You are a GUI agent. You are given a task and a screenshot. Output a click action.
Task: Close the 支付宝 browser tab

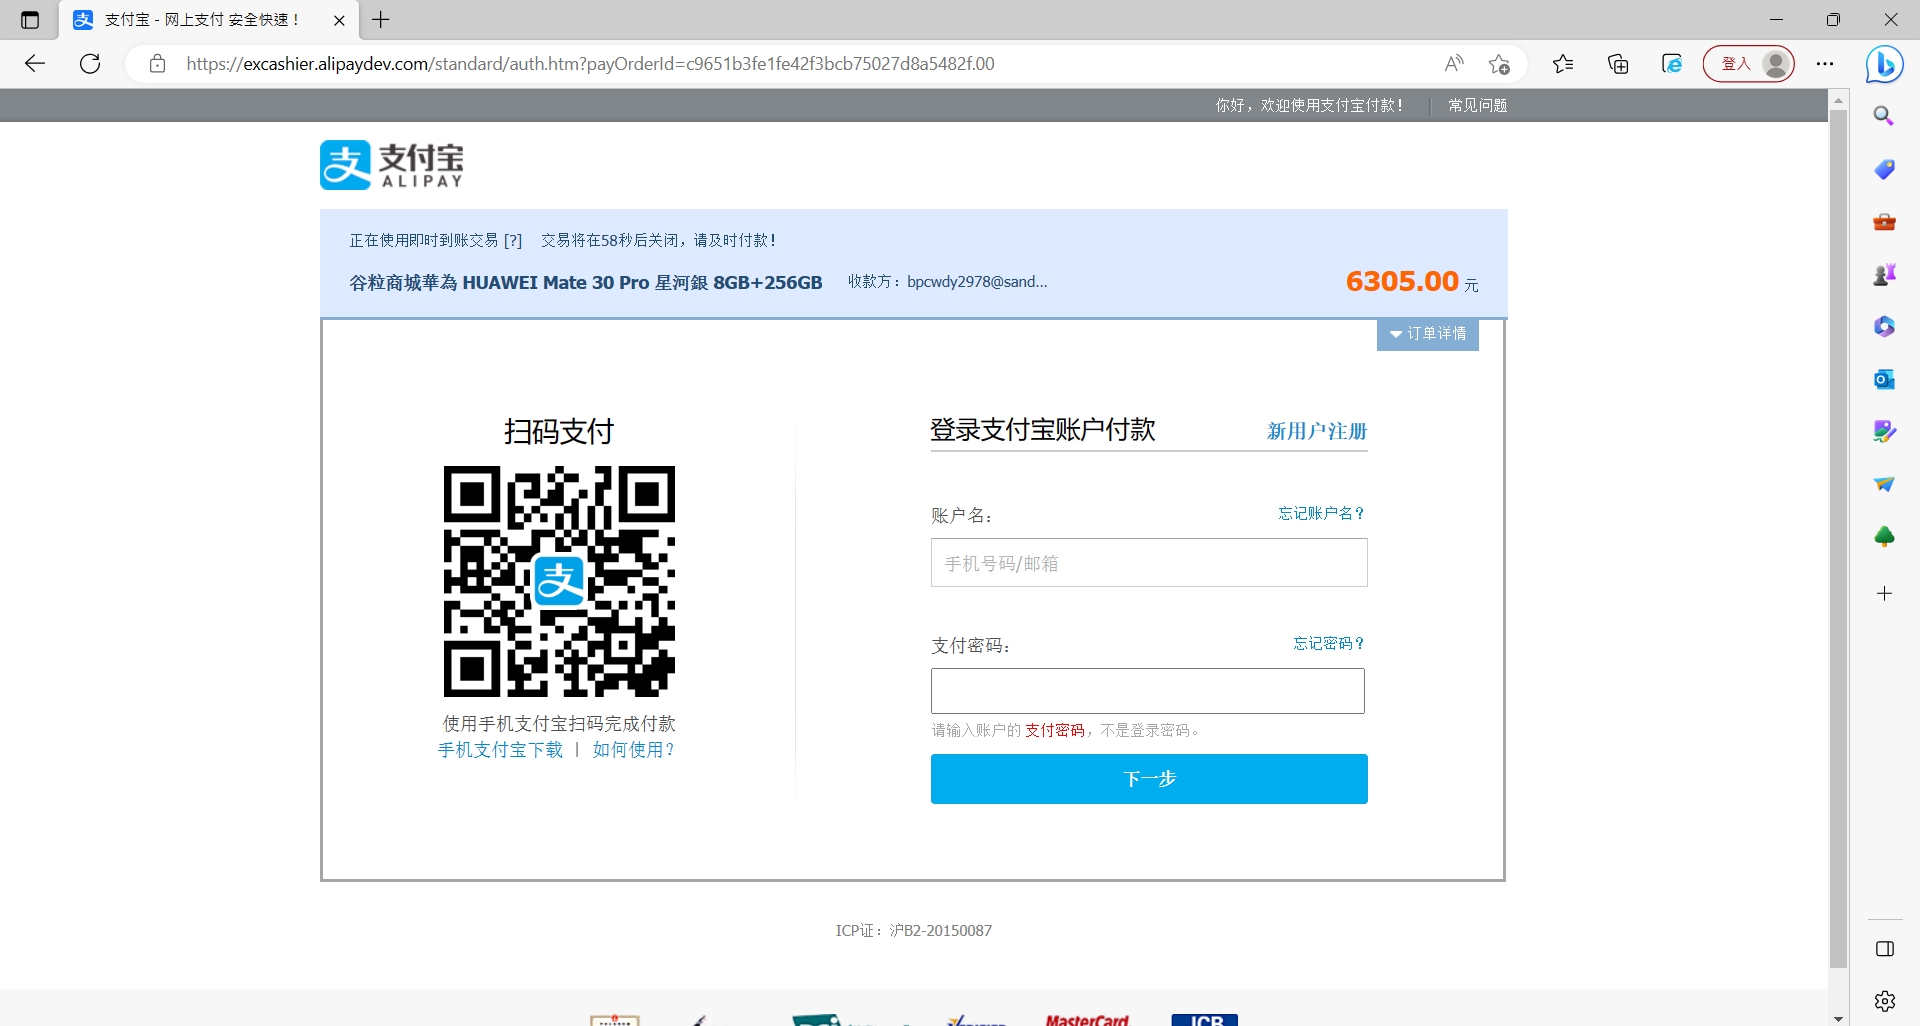(339, 20)
